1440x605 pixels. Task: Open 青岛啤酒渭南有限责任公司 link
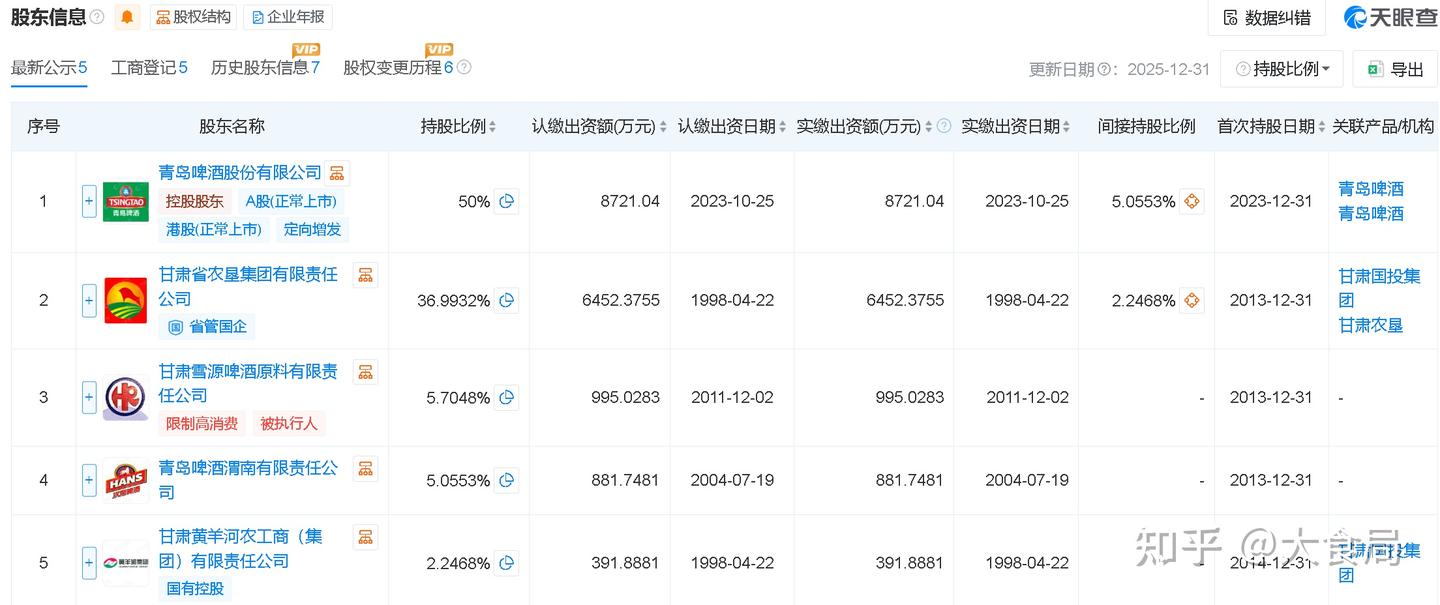[248, 480]
